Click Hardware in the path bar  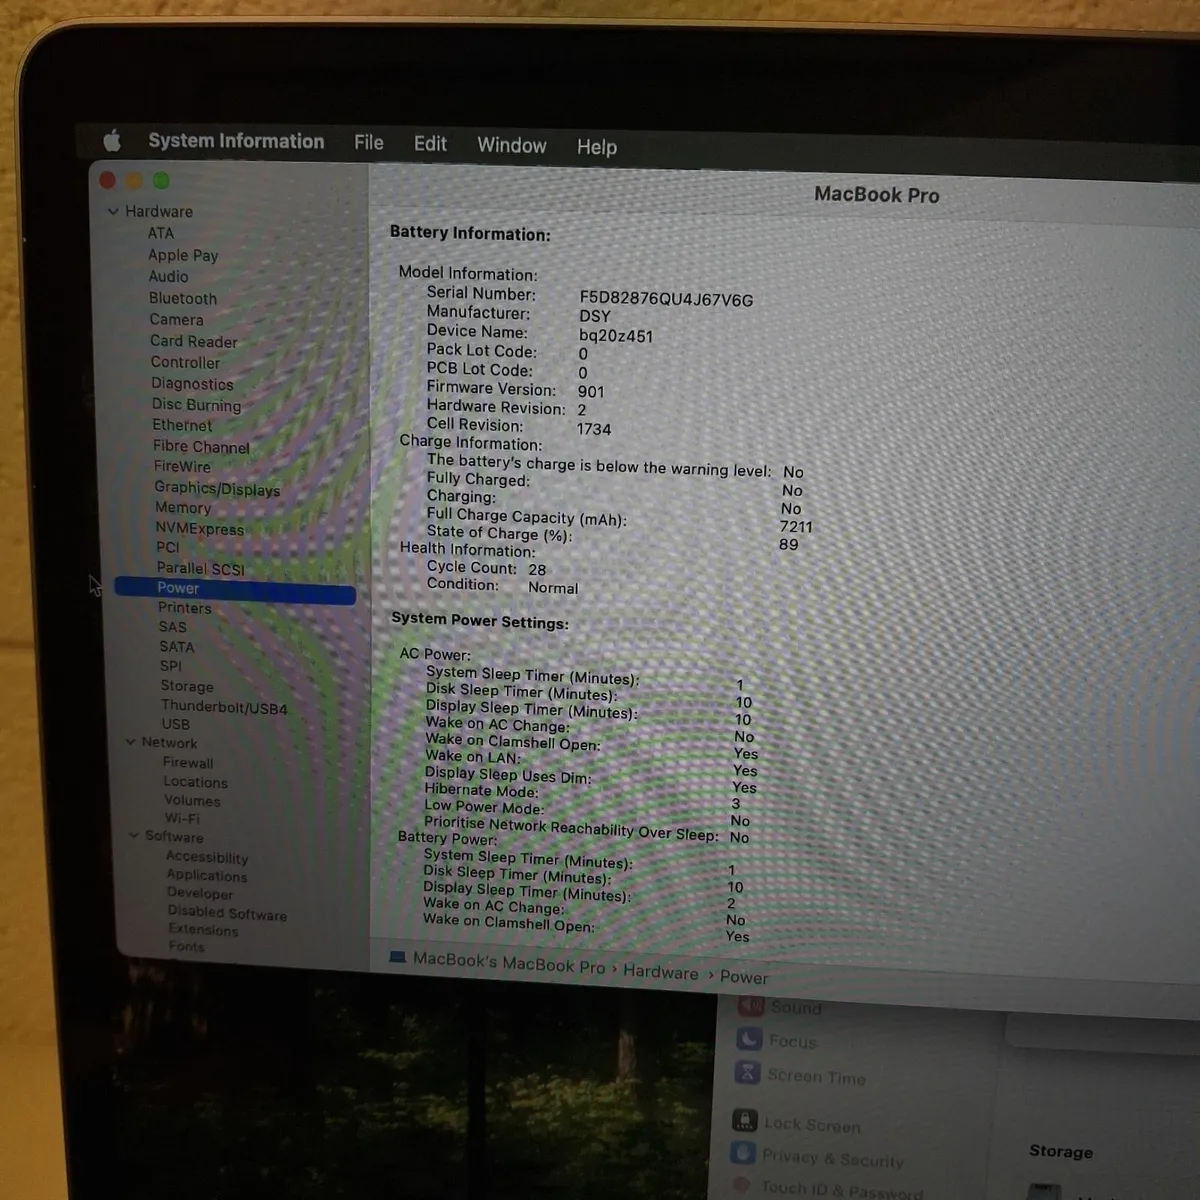[x=661, y=972]
